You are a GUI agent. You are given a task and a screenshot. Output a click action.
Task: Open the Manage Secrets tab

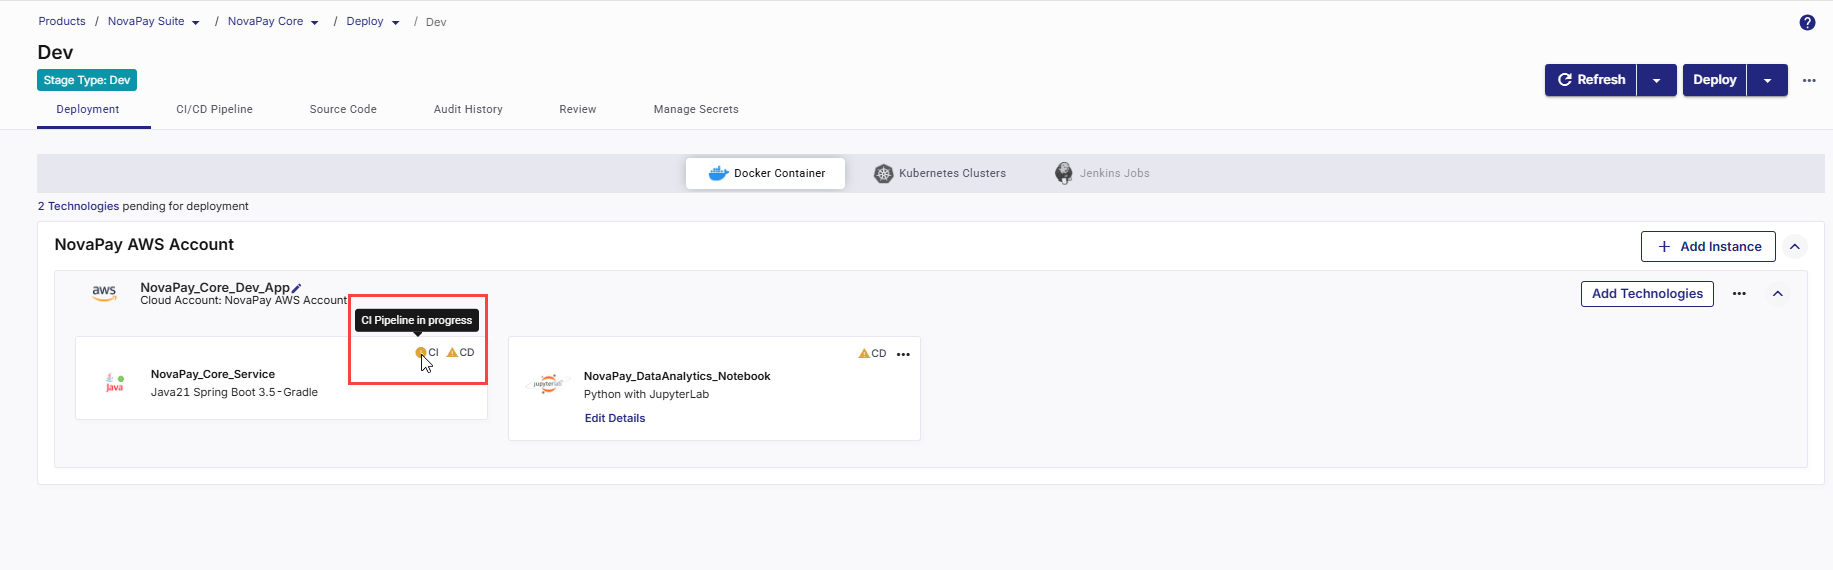696,109
